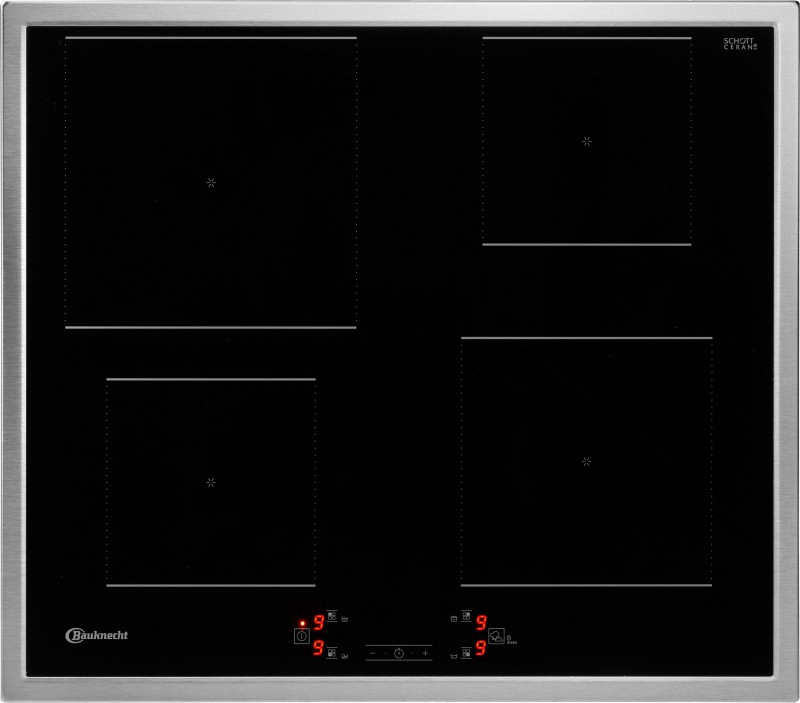This screenshot has height=703, width=800.
Task: Click the Schott Ceran logo
Action: pyautogui.click(x=740, y=44)
